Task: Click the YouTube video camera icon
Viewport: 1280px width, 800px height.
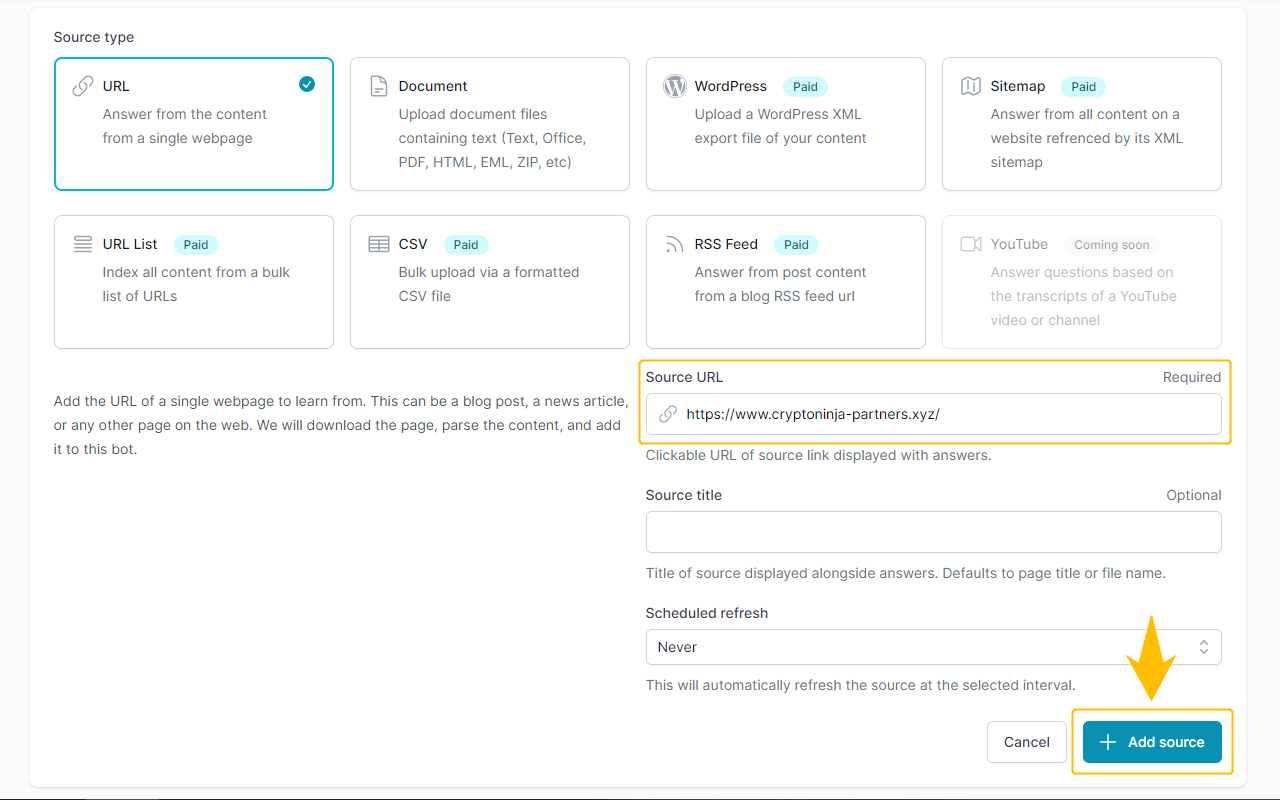Action: [x=971, y=244]
